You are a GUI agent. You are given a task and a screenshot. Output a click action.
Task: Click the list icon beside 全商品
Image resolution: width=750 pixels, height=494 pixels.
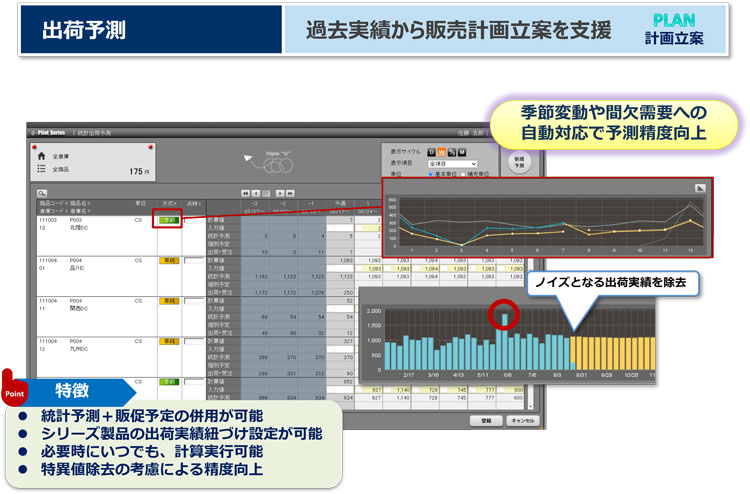pyautogui.click(x=42, y=169)
